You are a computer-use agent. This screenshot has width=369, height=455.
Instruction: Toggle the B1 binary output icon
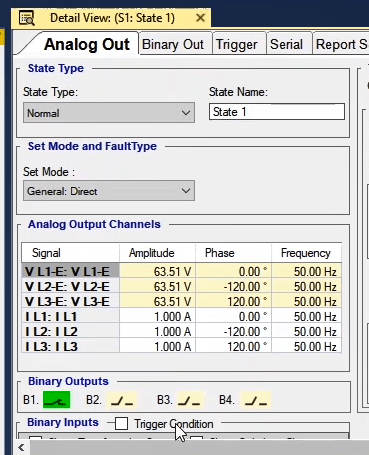pos(57,400)
